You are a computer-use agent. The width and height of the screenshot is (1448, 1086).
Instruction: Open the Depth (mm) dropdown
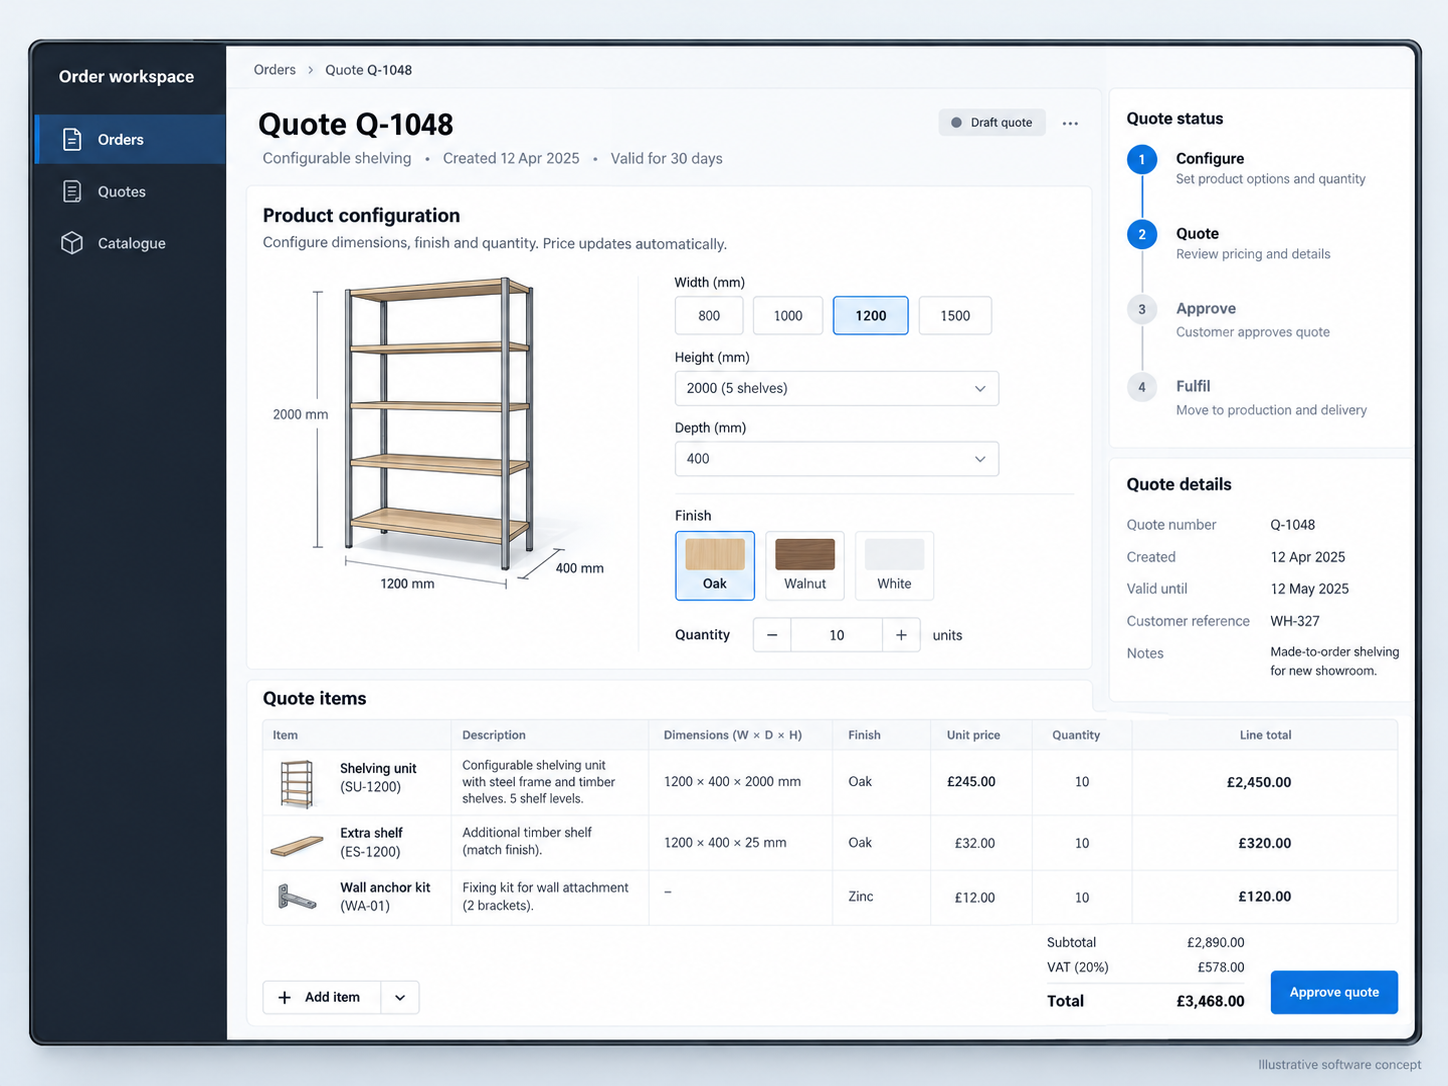click(x=837, y=459)
